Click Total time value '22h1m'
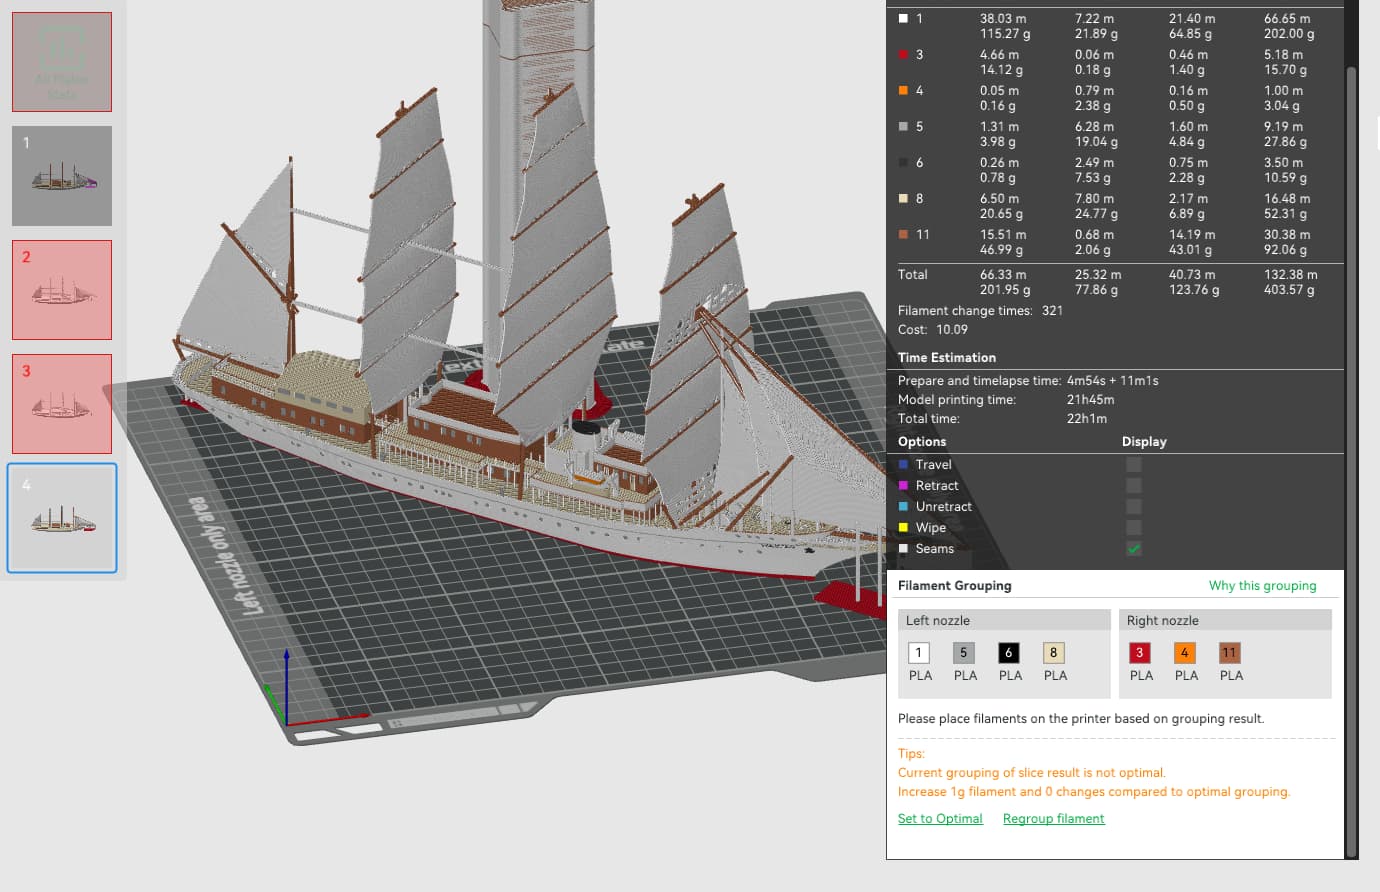This screenshot has width=1380, height=892. click(x=1086, y=419)
